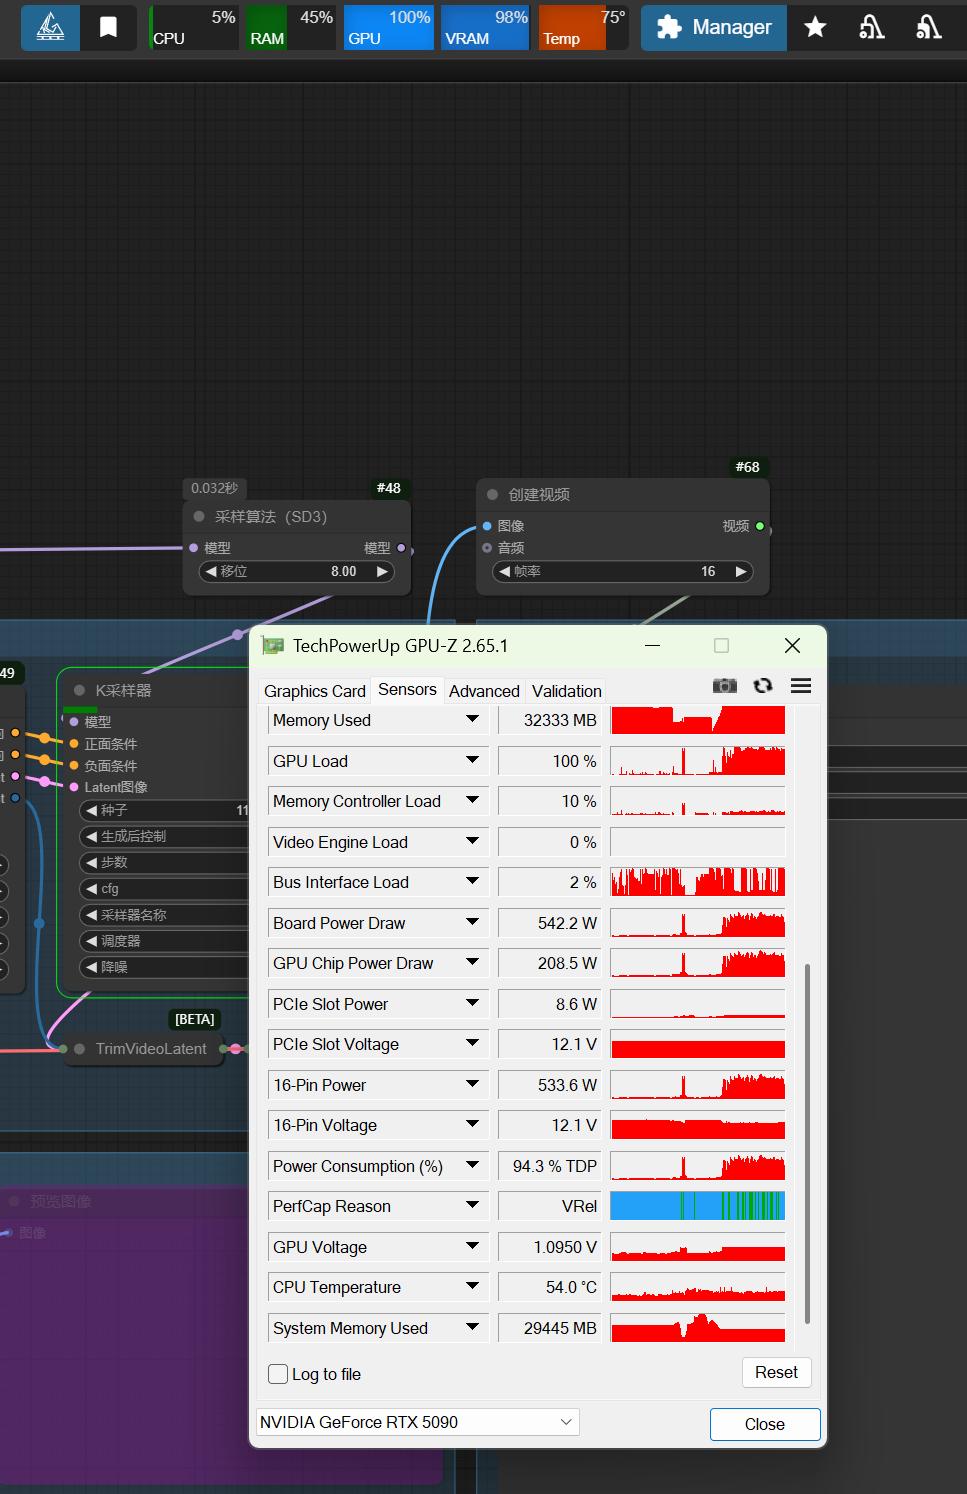Click the 图像 blue input socket on 创建视频

[x=487, y=526]
